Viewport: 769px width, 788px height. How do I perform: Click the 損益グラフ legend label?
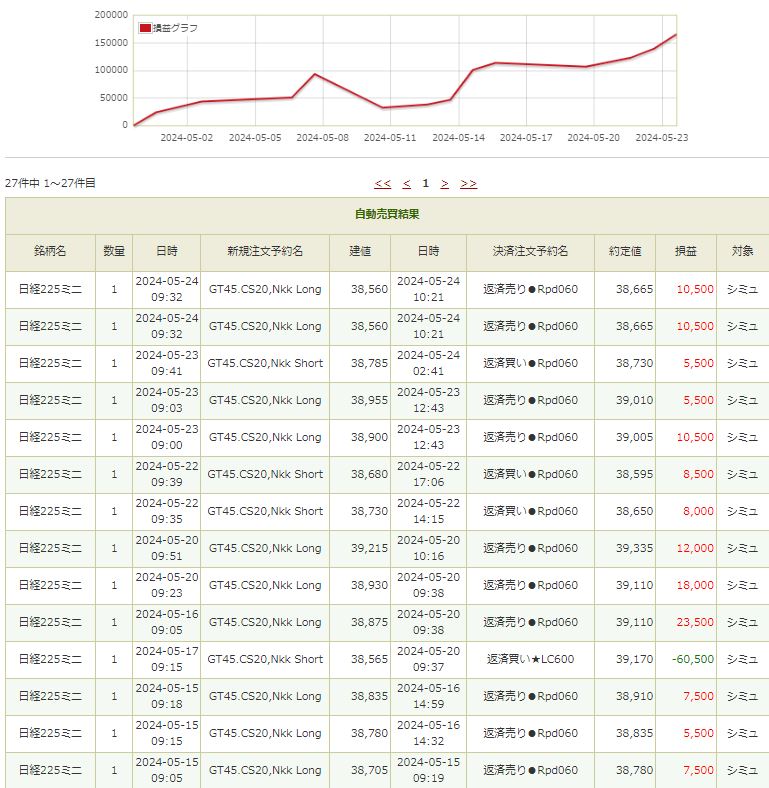coord(175,28)
